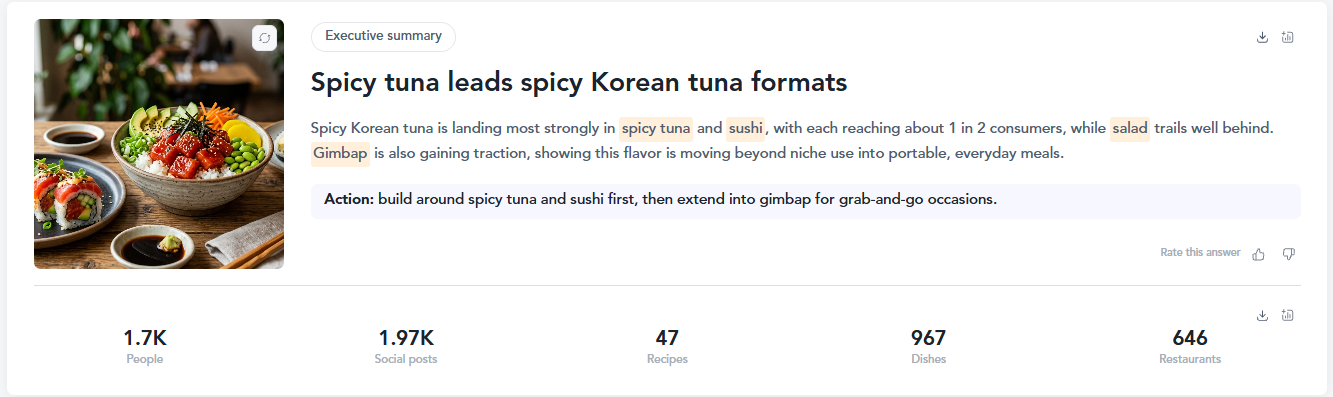Download the executive summary section
The image size is (1333, 397).
[1262, 37]
